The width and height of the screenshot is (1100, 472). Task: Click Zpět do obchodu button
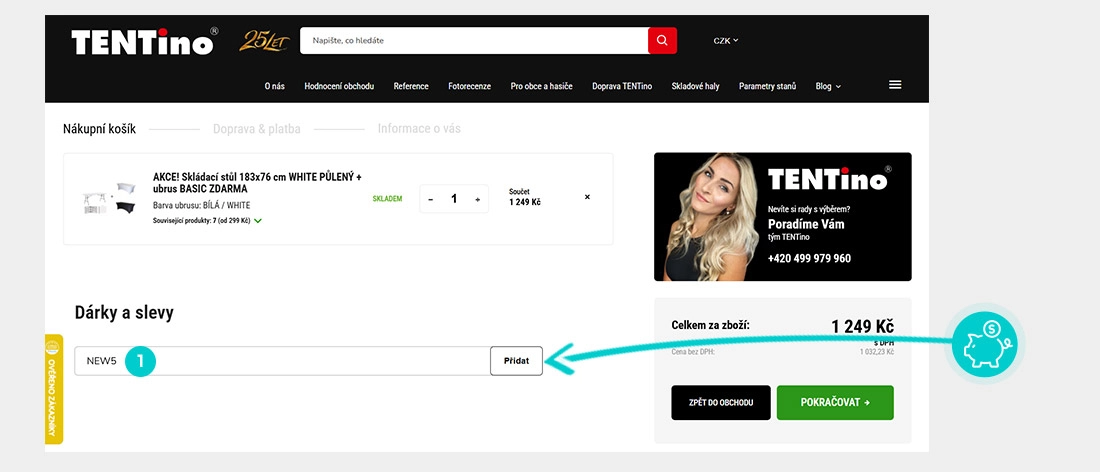pos(720,403)
